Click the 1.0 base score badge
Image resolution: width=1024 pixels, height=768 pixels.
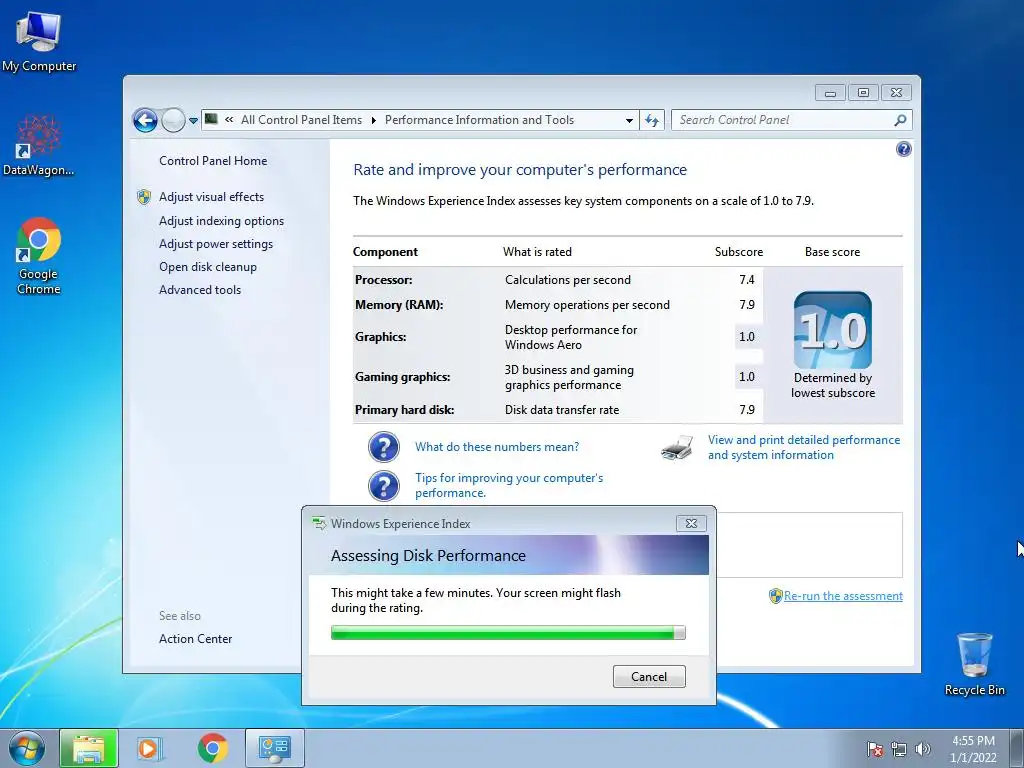(x=833, y=330)
